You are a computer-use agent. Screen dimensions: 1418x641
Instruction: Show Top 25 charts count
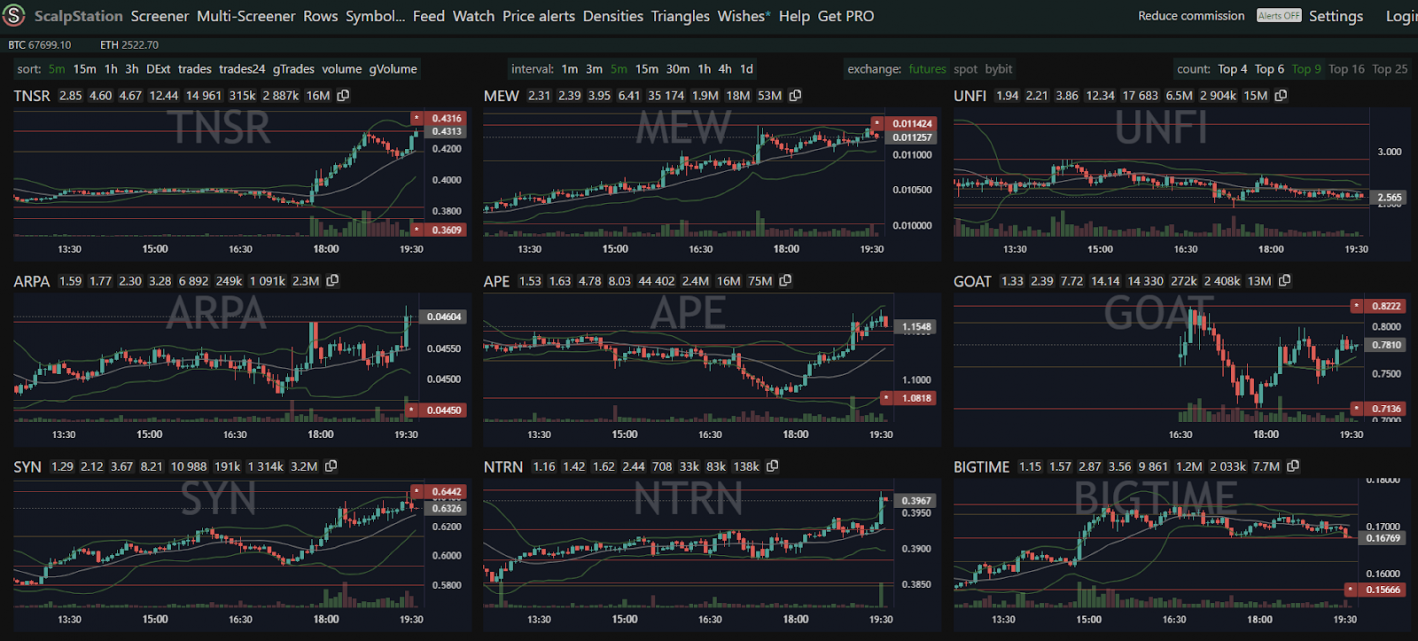[x=1389, y=69]
